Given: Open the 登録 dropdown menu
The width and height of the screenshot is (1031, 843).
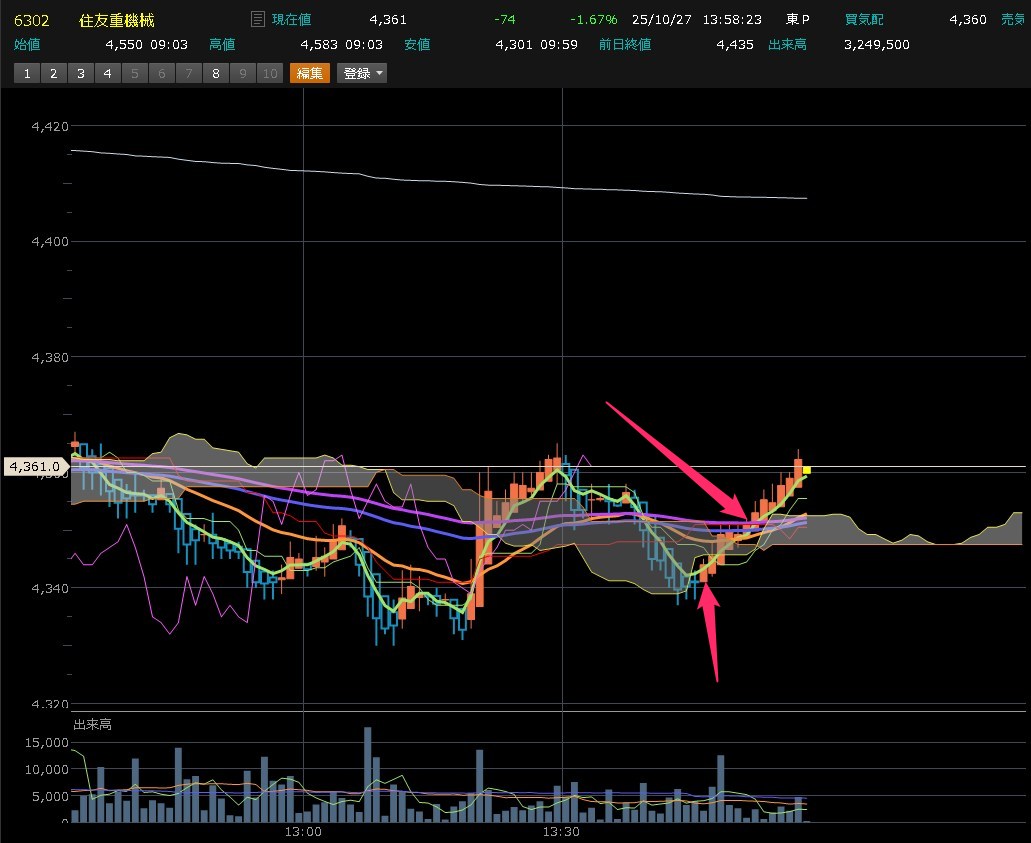Looking at the screenshot, I should click(x=361, y=73).
